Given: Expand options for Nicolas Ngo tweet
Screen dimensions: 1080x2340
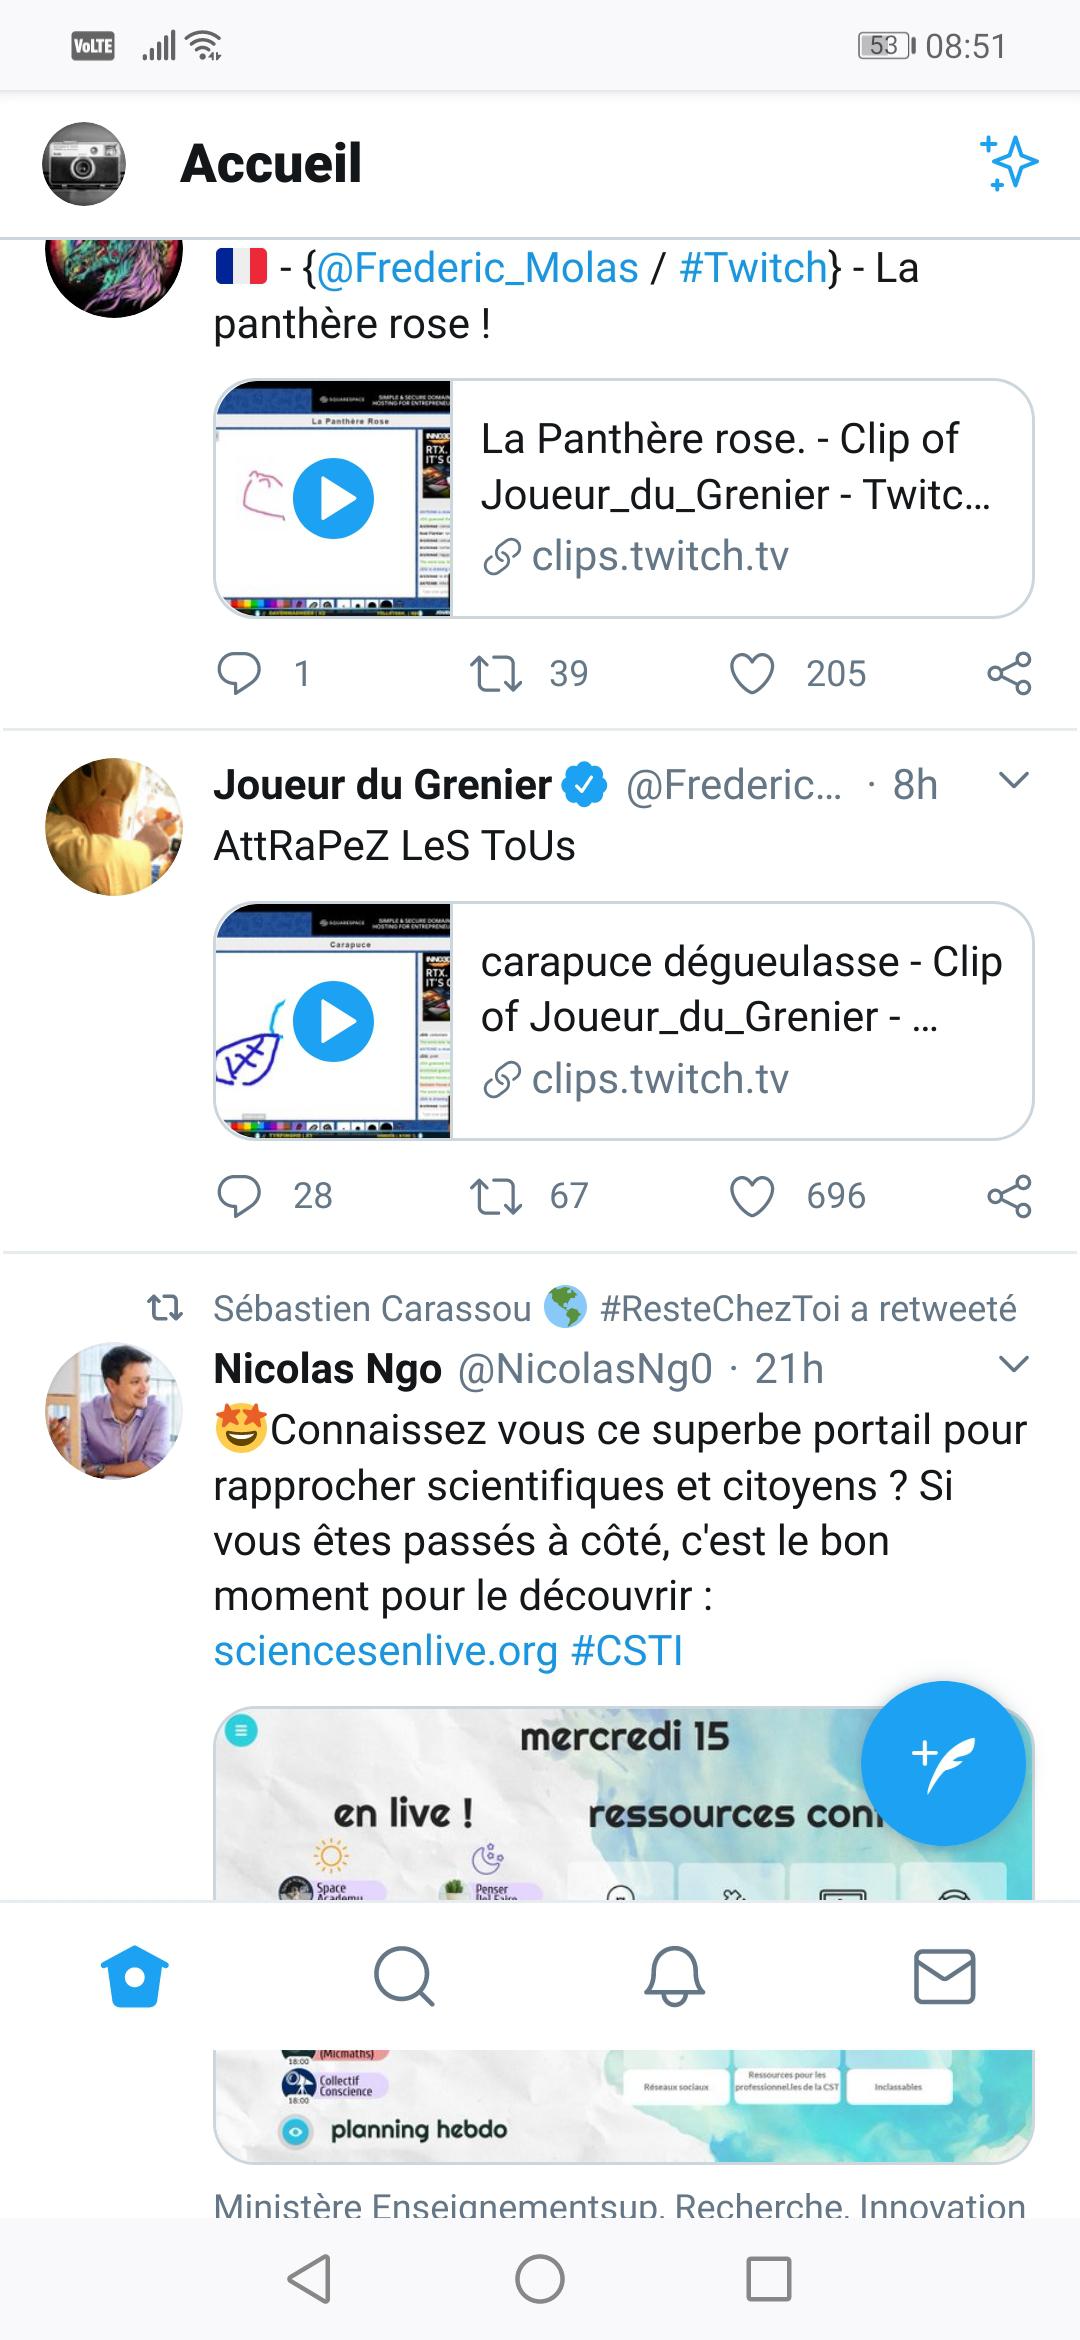Looking at the screenshot, I should [x=1013, y=1365].
